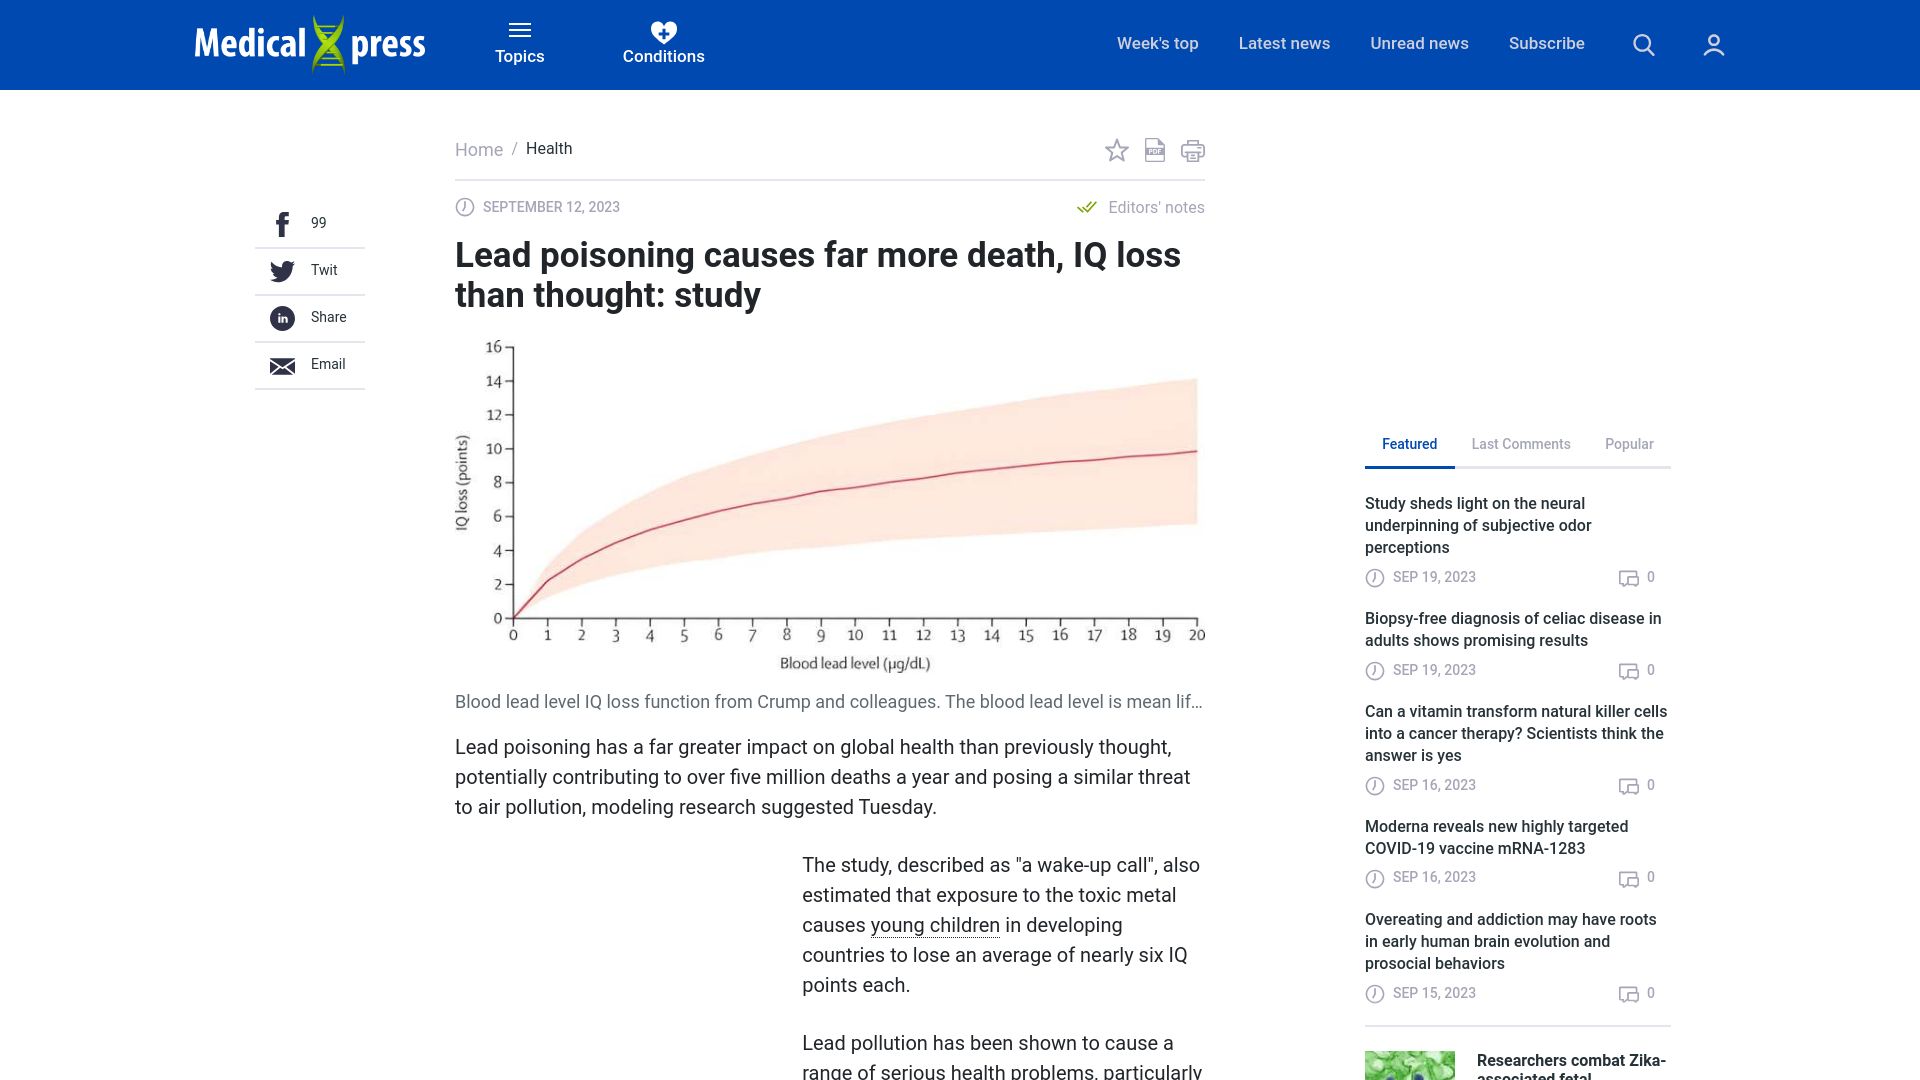Open comments icon for vitamin killer cells story
Viewport: 1920px width, 1080px height.
[x=1629, y=786]
